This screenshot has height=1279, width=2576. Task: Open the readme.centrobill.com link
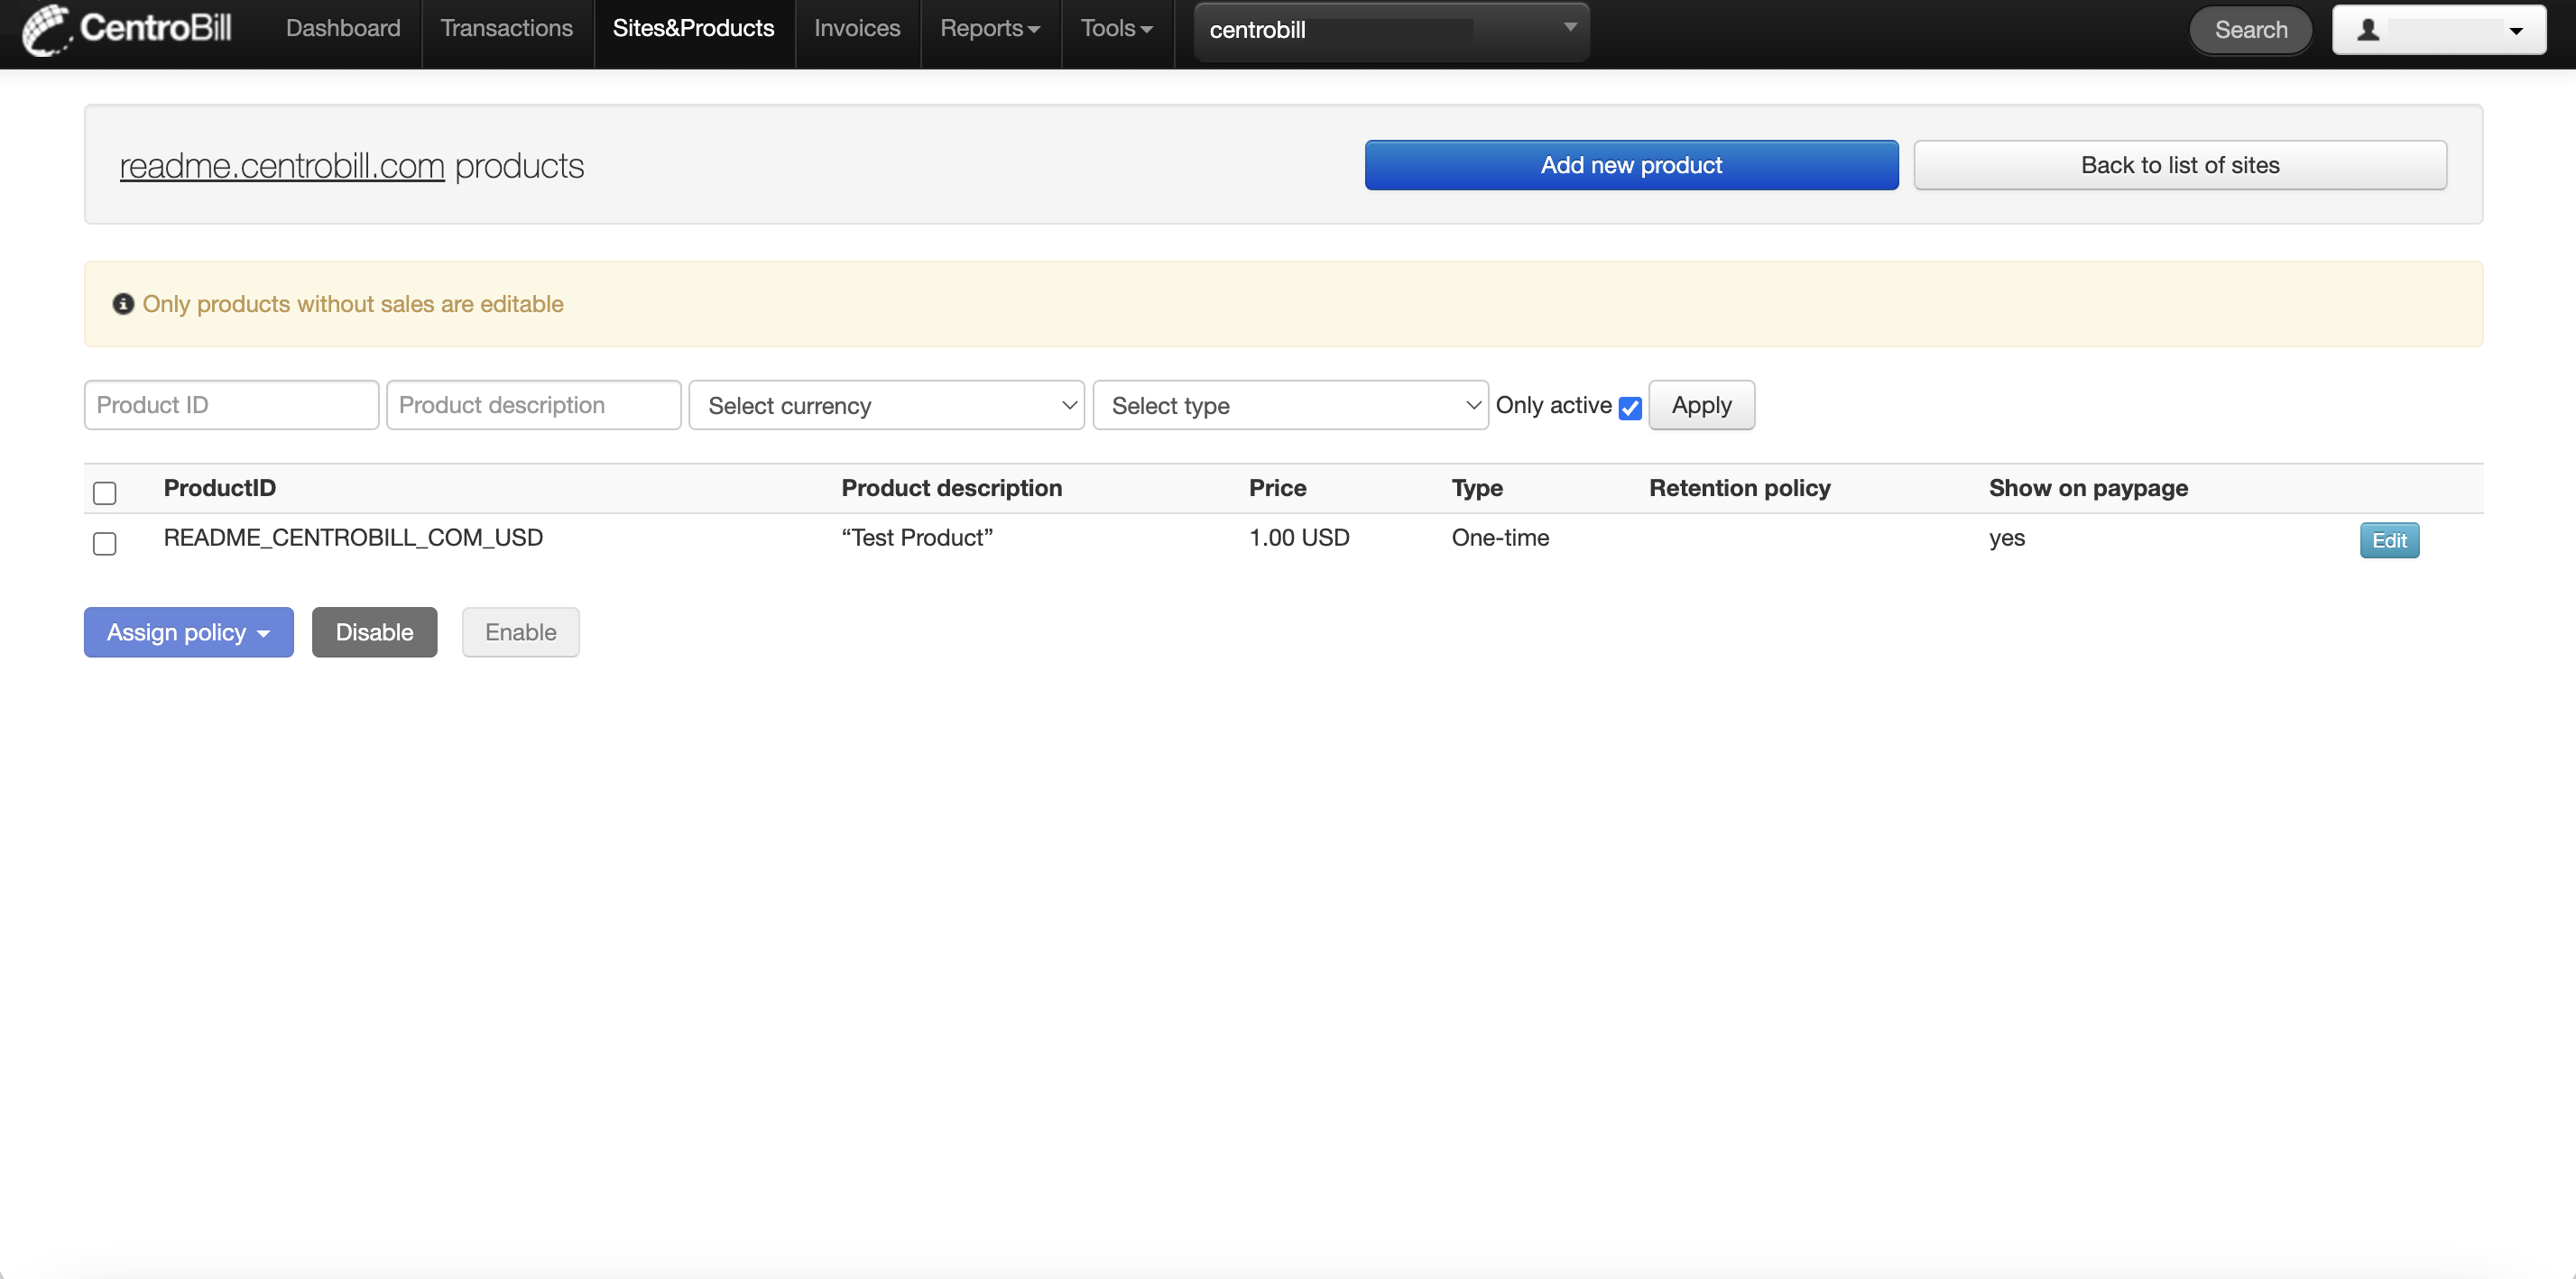[282, 166]
